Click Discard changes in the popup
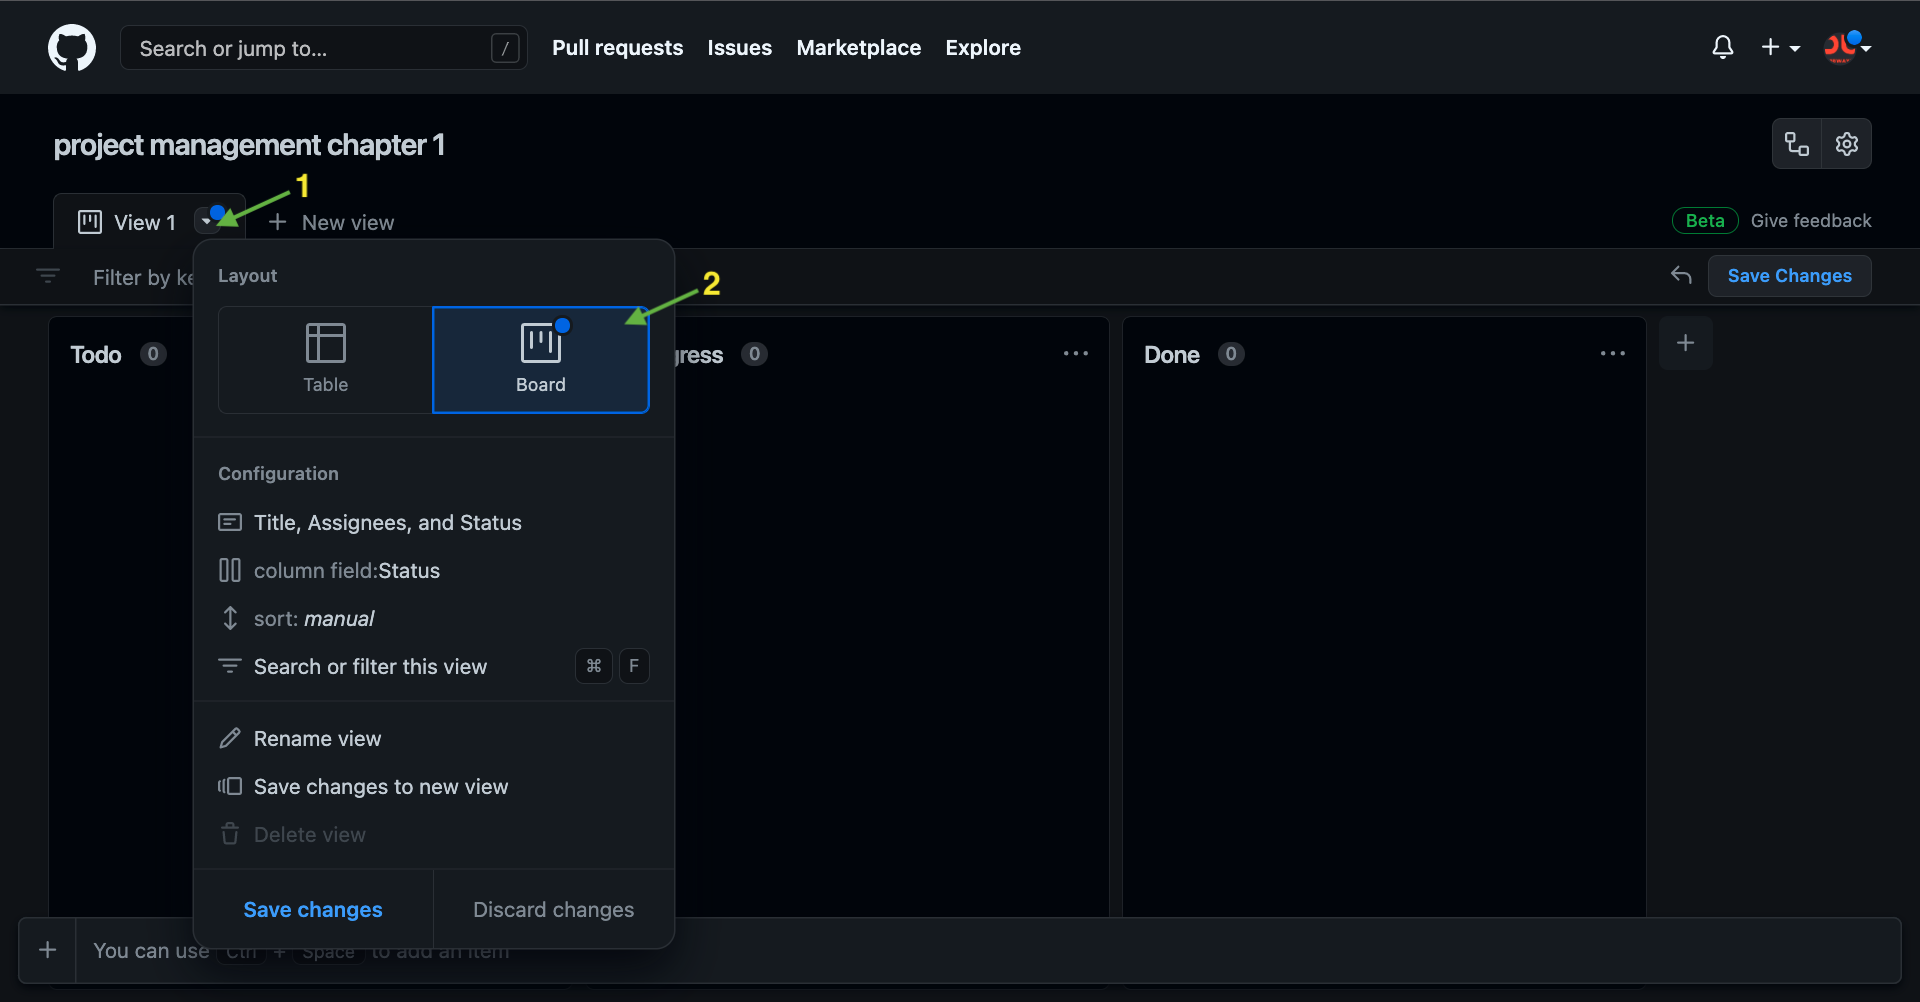Image resolution: width=1920 pixels, height=1002 pixels. [x=553, y=910]
